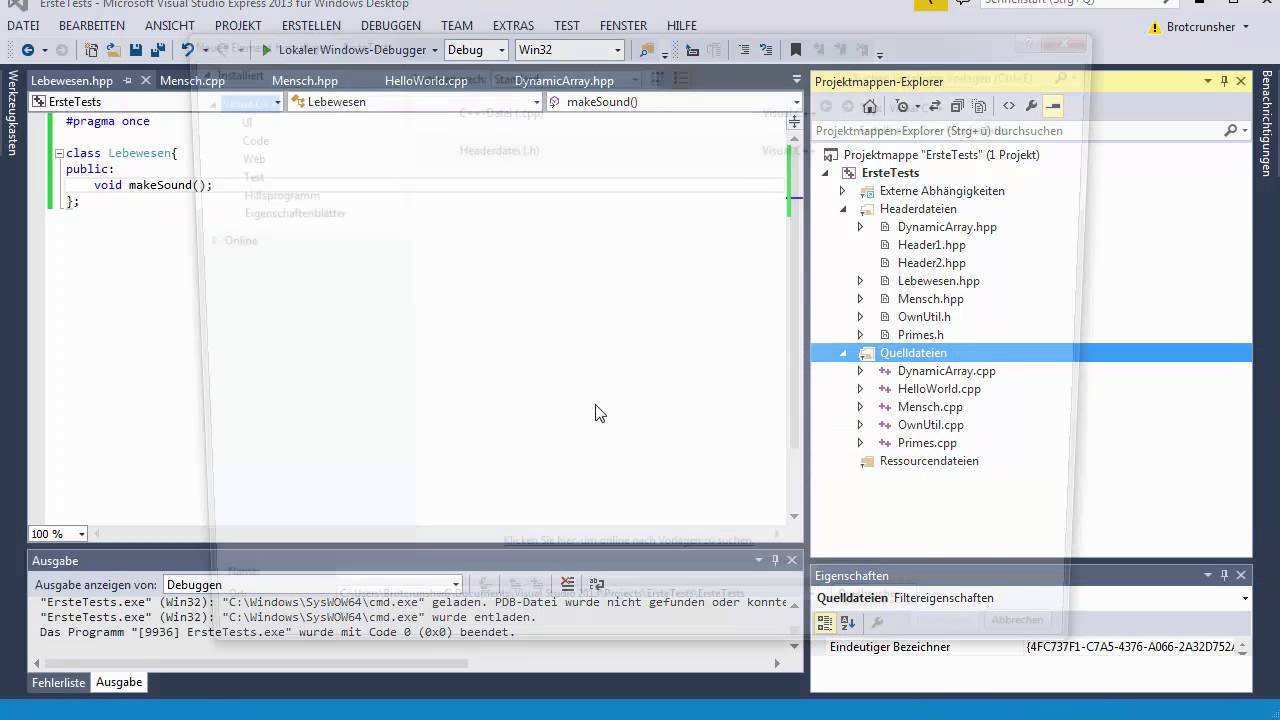
Task: Expand the Externe Abhängigkeiten node
Action: (842, 191)
